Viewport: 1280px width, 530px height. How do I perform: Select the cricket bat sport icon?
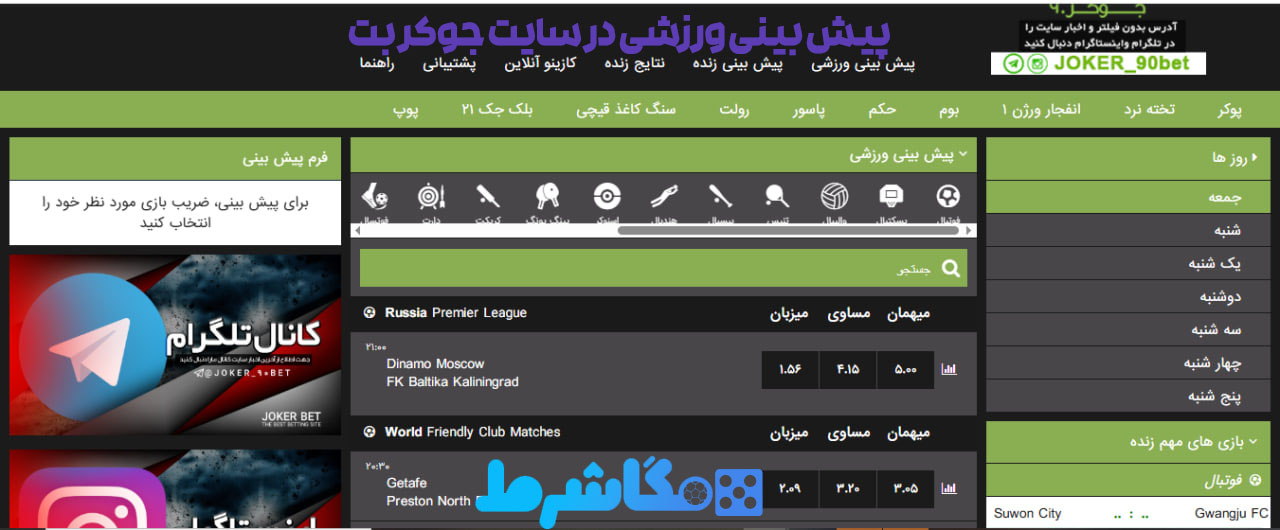click(488, 196)
